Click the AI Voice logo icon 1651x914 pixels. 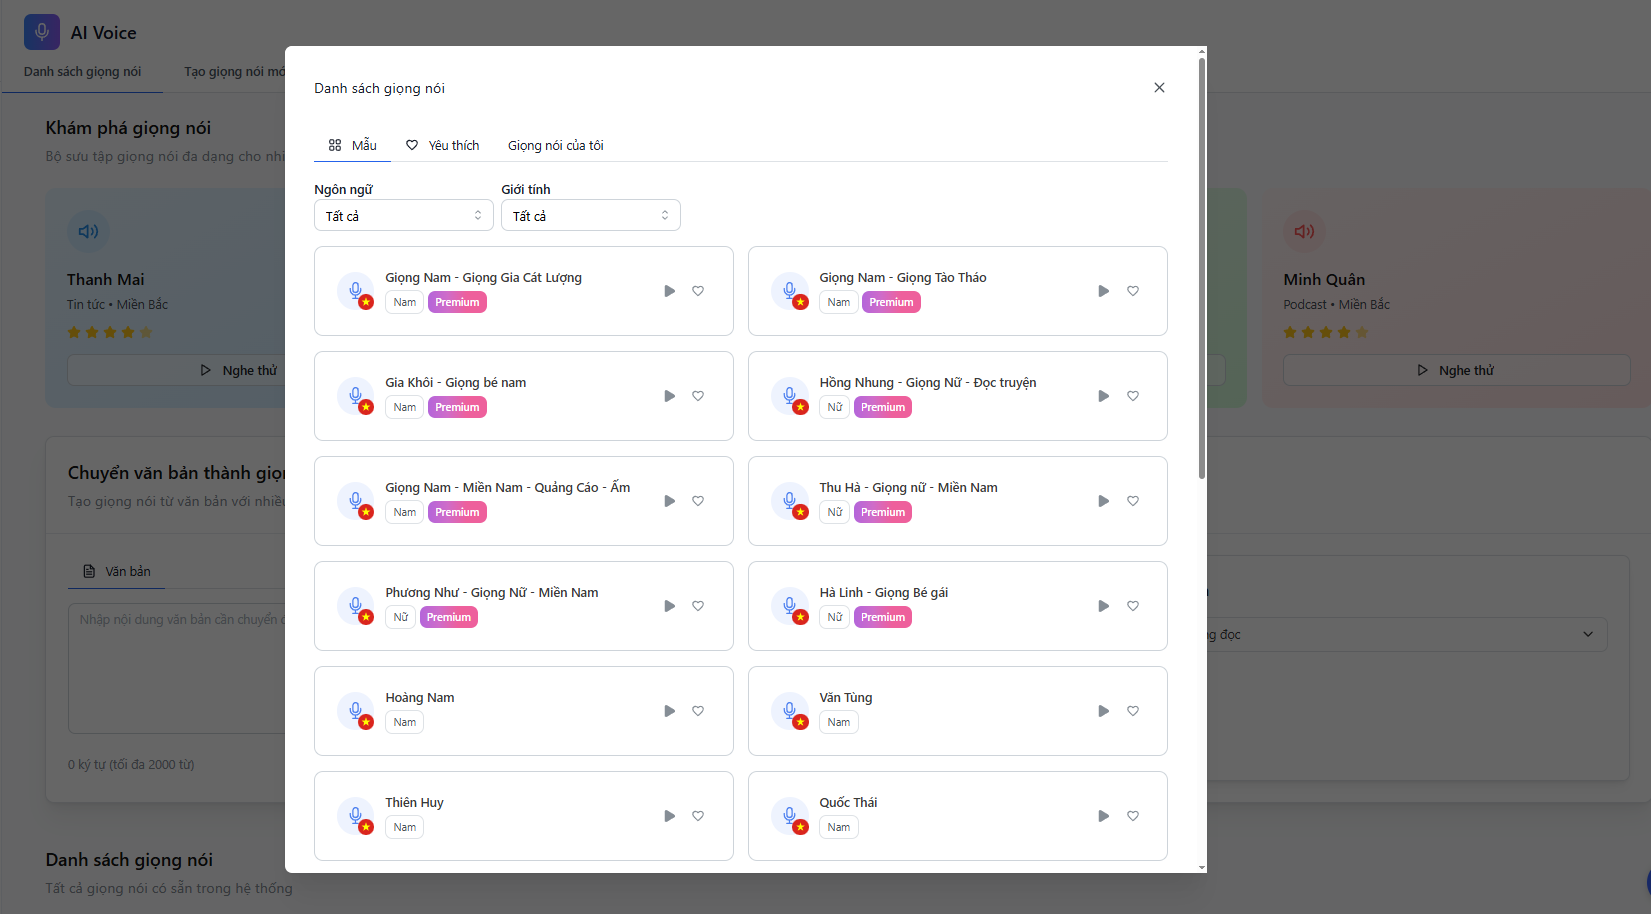(x=42, y=32)
